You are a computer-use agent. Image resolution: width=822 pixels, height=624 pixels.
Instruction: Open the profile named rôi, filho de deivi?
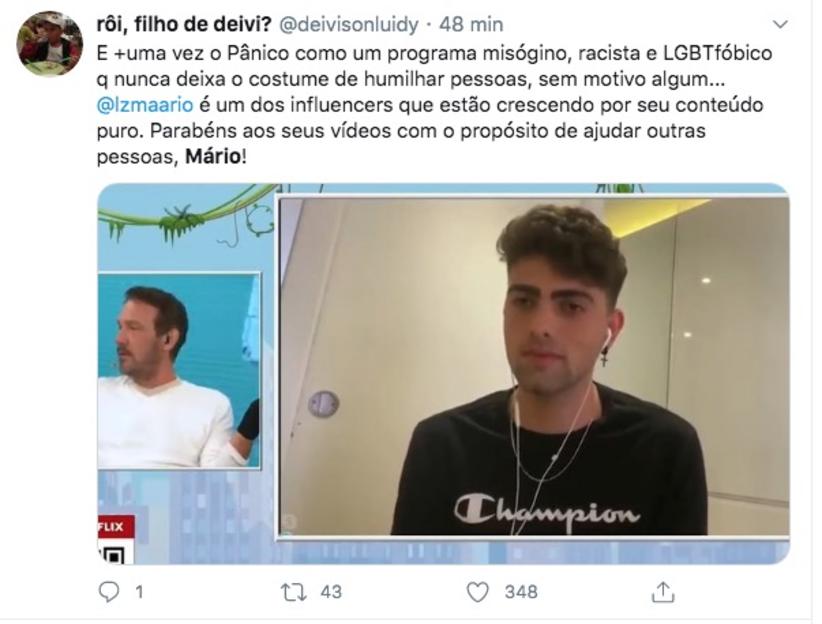click(184, 25)
